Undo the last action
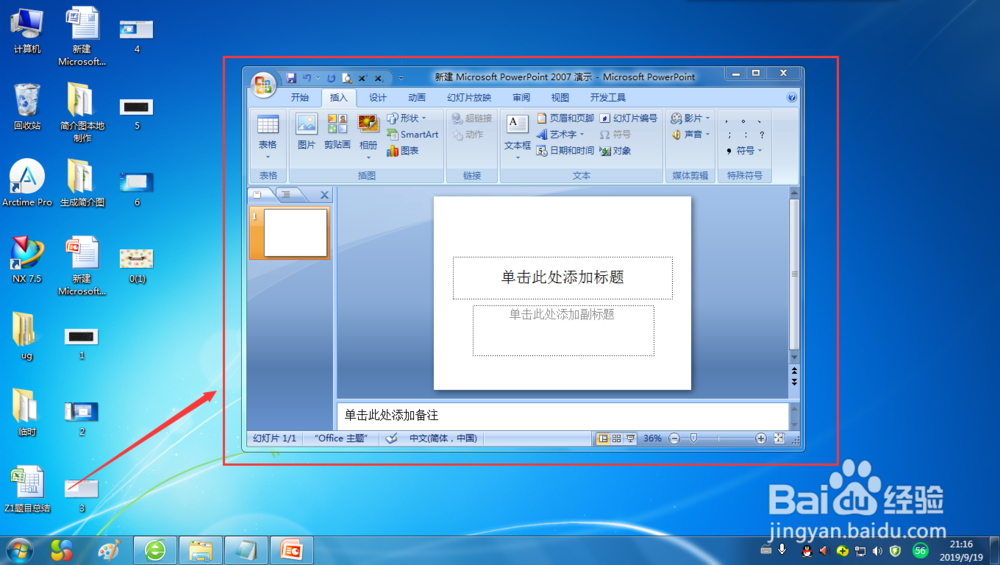 pos(307,78)
